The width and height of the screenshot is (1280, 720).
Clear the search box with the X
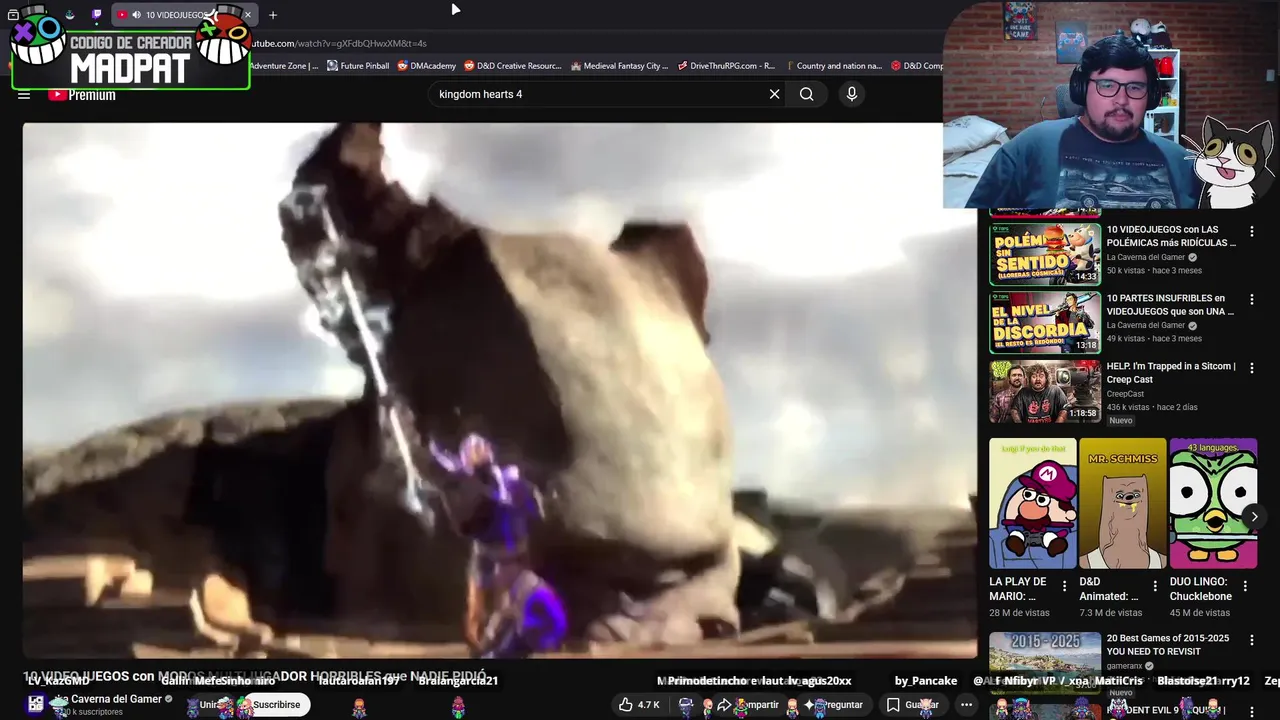point(774,94)
